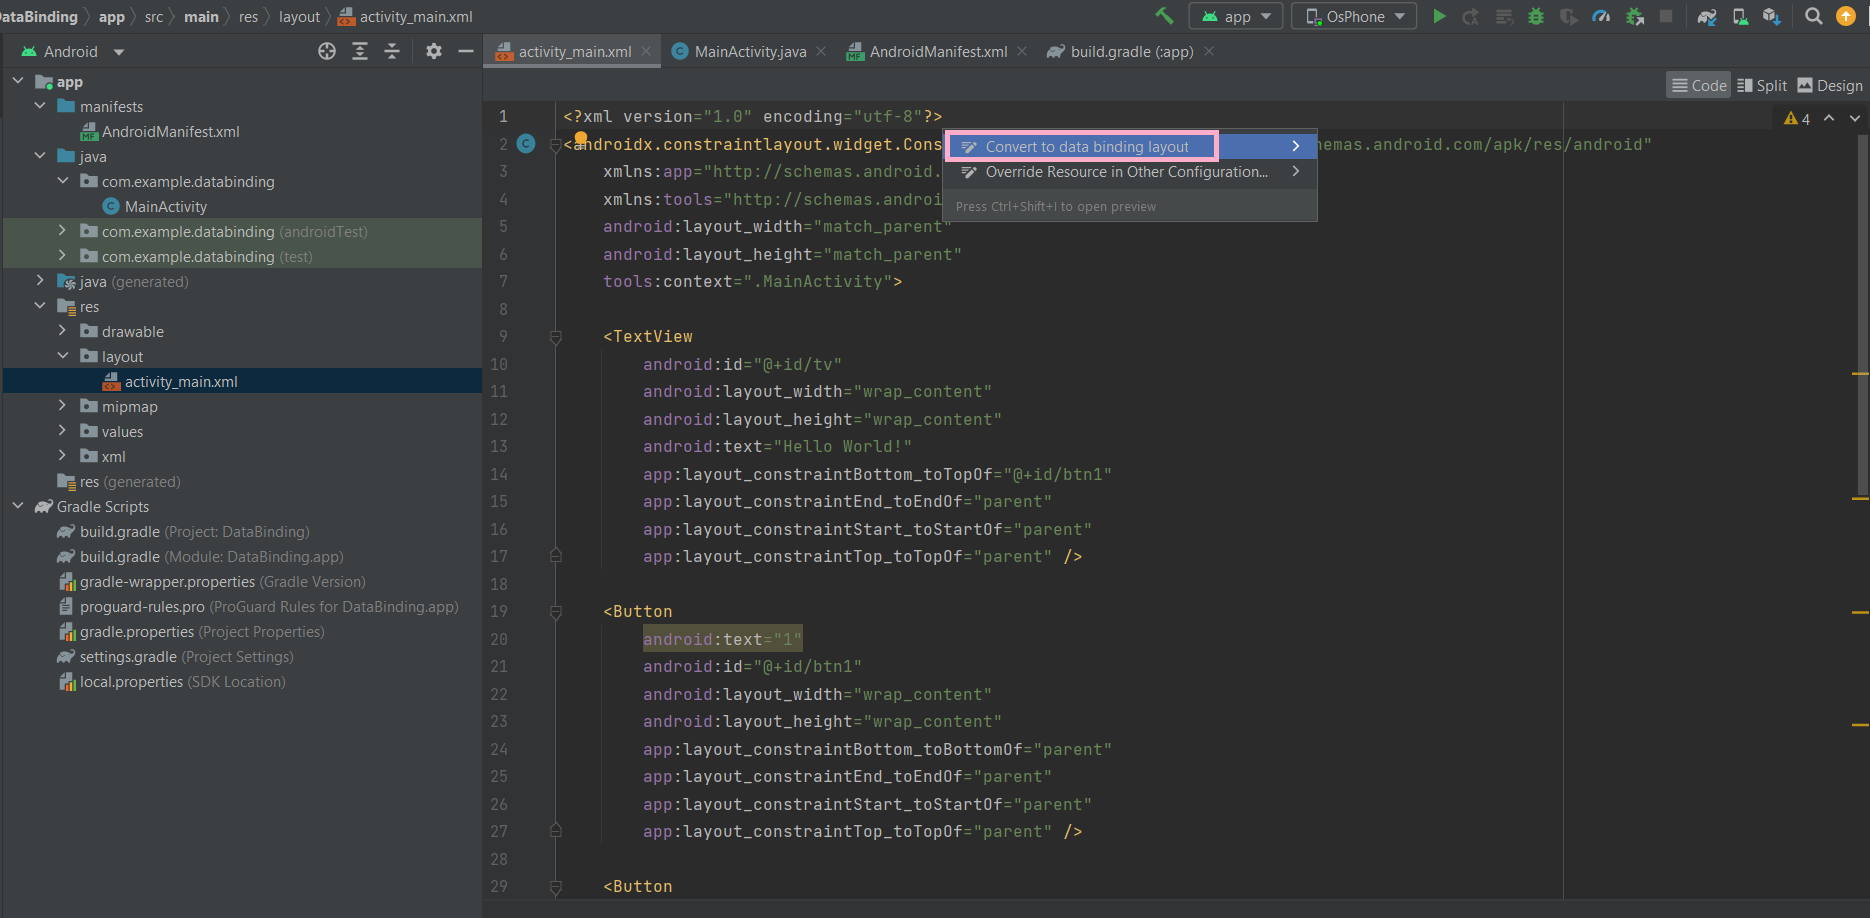
Task: Open the Debug tool with bug icon
Action: click(1536, 16)
